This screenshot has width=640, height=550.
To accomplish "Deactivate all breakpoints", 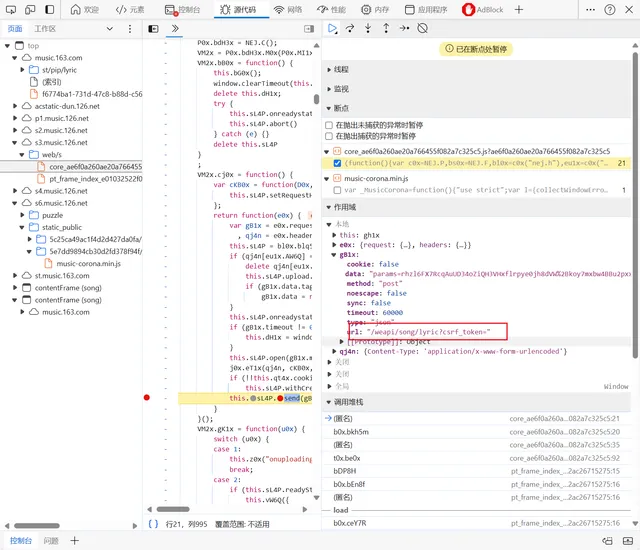I will tap(423, 28).
